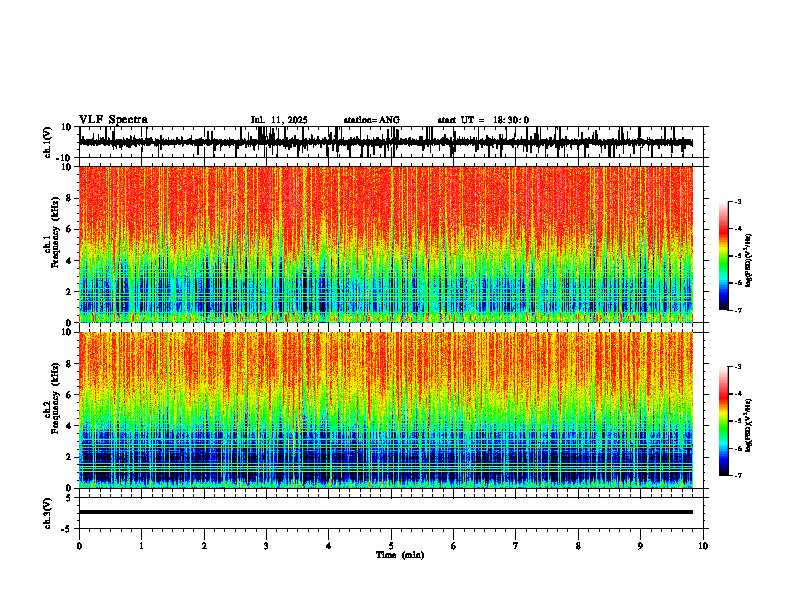Click the "3" minute tick on time axis

point(266,546)
